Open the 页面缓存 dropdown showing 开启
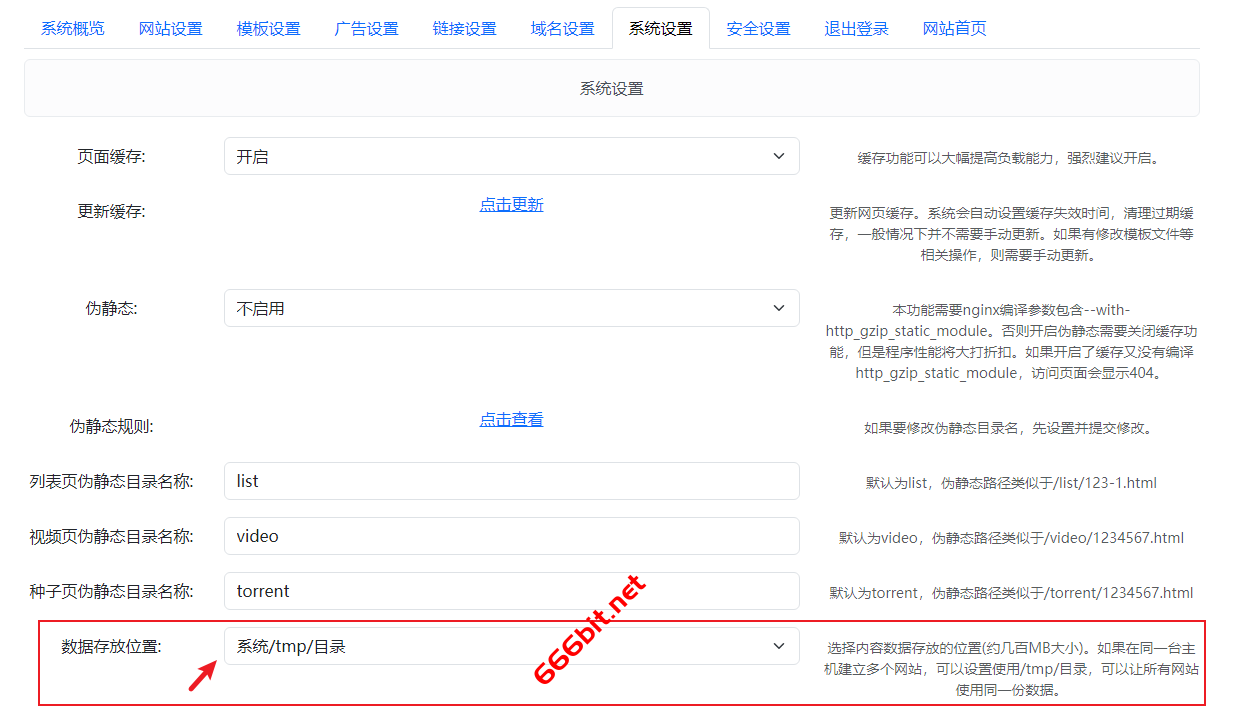The width and height of the screenshot is (1234, 718). pyautogui.click(x=511, y=156)
